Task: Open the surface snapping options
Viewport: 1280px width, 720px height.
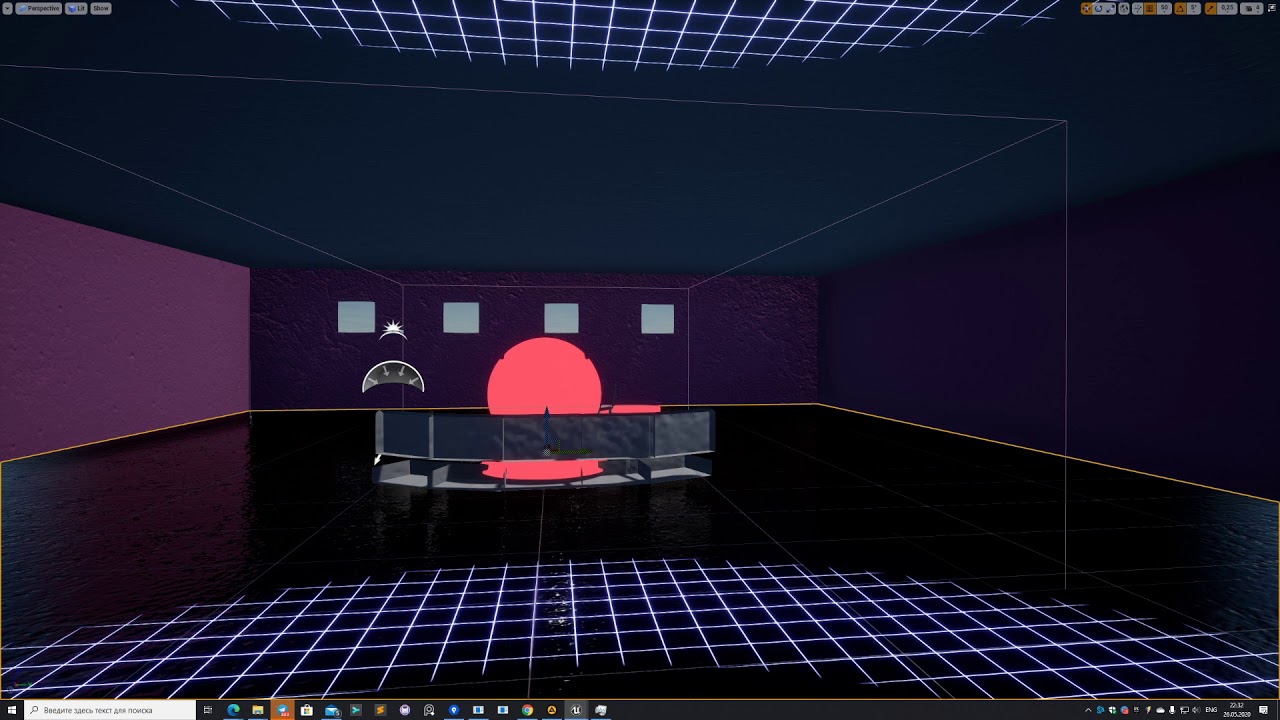Action: coord(1138,8)
